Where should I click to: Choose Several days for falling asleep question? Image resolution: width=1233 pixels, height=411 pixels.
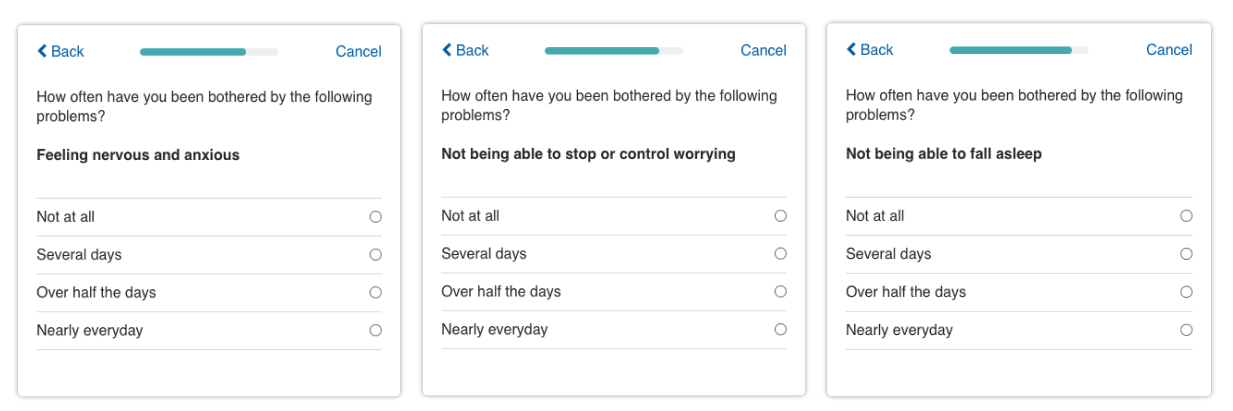[x=1186, y=254]
